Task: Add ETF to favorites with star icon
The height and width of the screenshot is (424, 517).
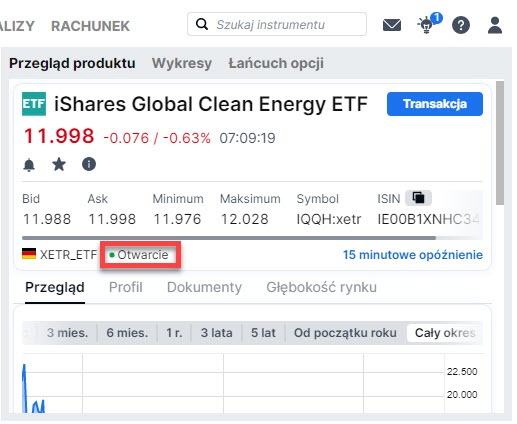Action: point(59,164)
